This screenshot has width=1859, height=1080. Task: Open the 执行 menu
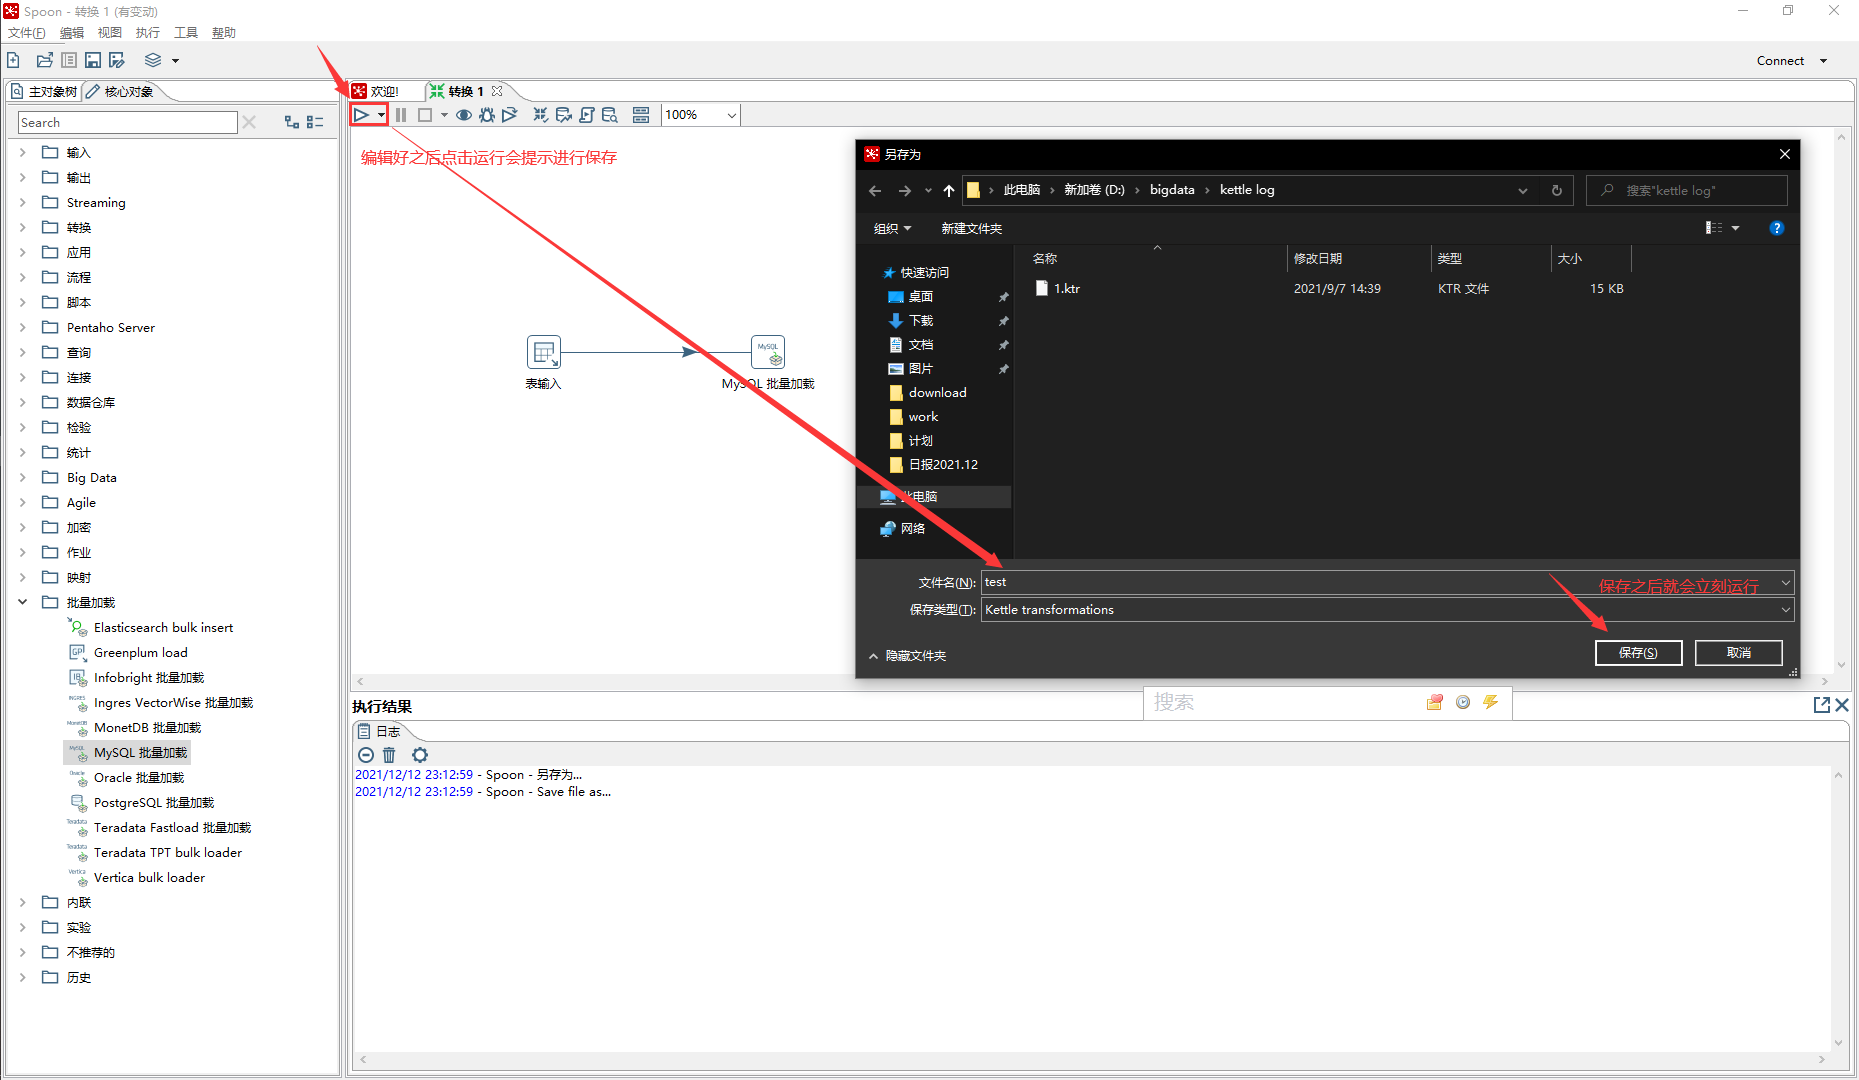[x=148, y=33]
